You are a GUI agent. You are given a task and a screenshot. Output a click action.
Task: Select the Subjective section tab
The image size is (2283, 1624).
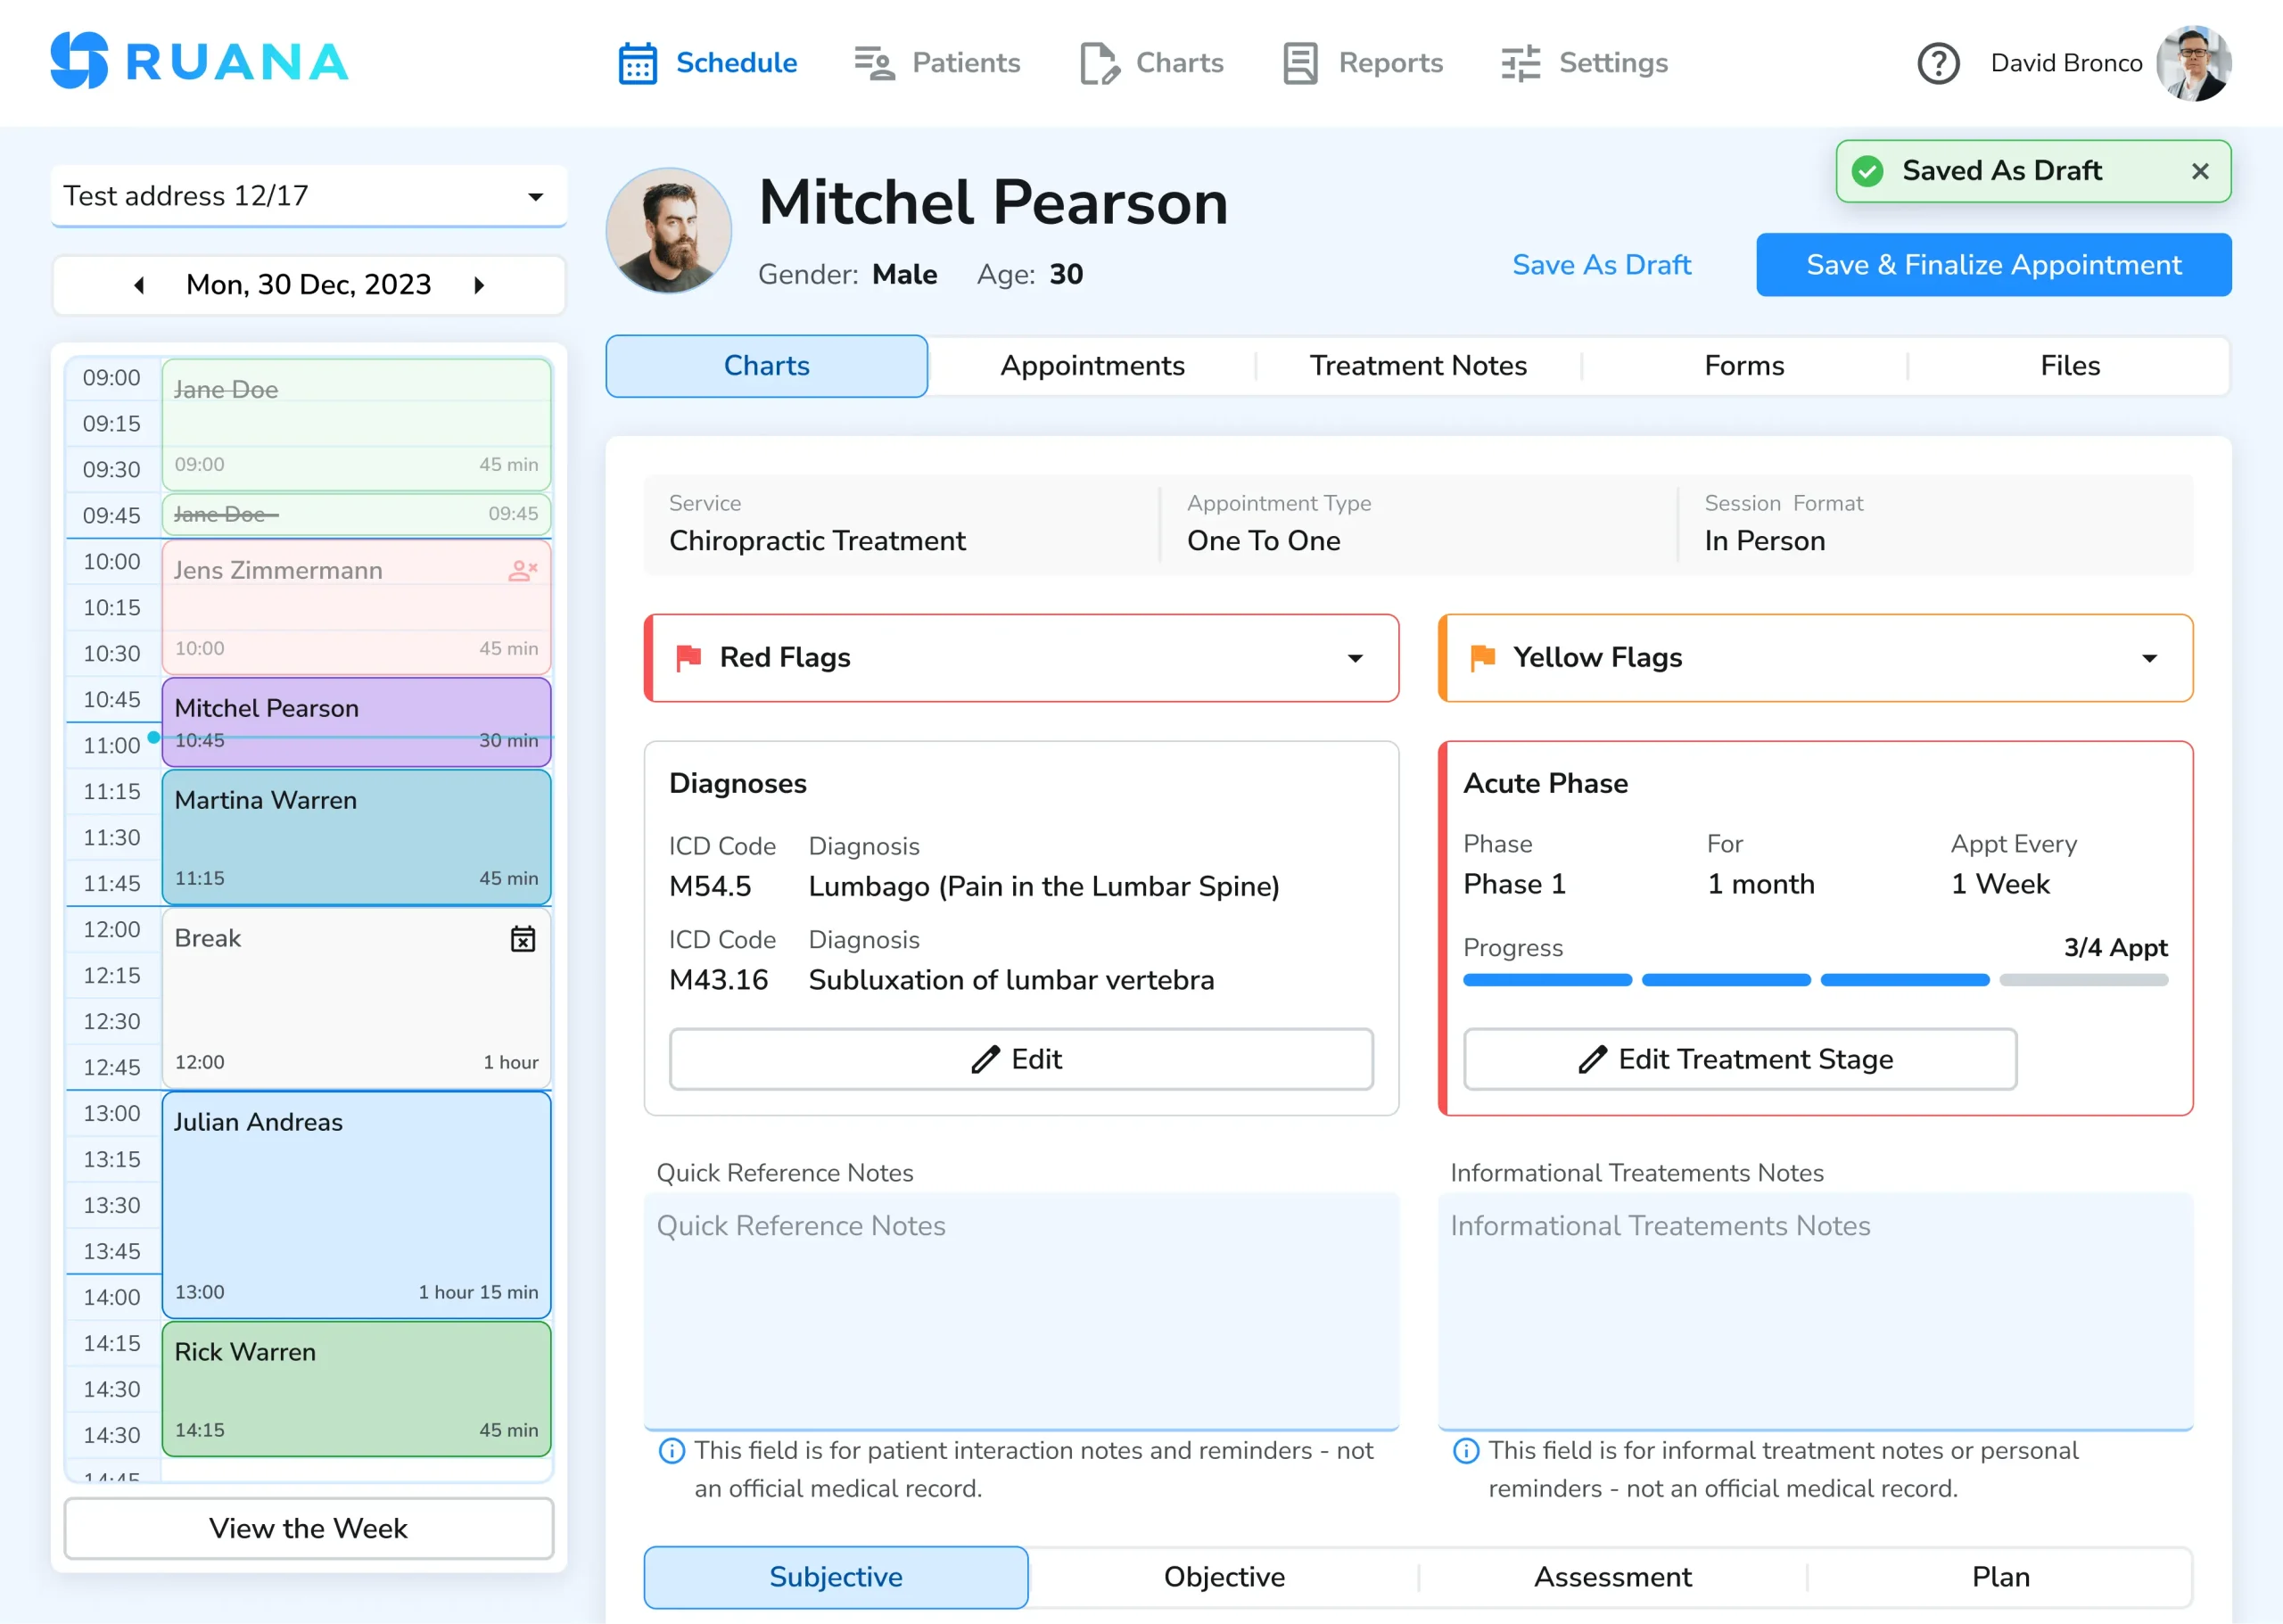pyautogui.click(x=836, y=1577)
